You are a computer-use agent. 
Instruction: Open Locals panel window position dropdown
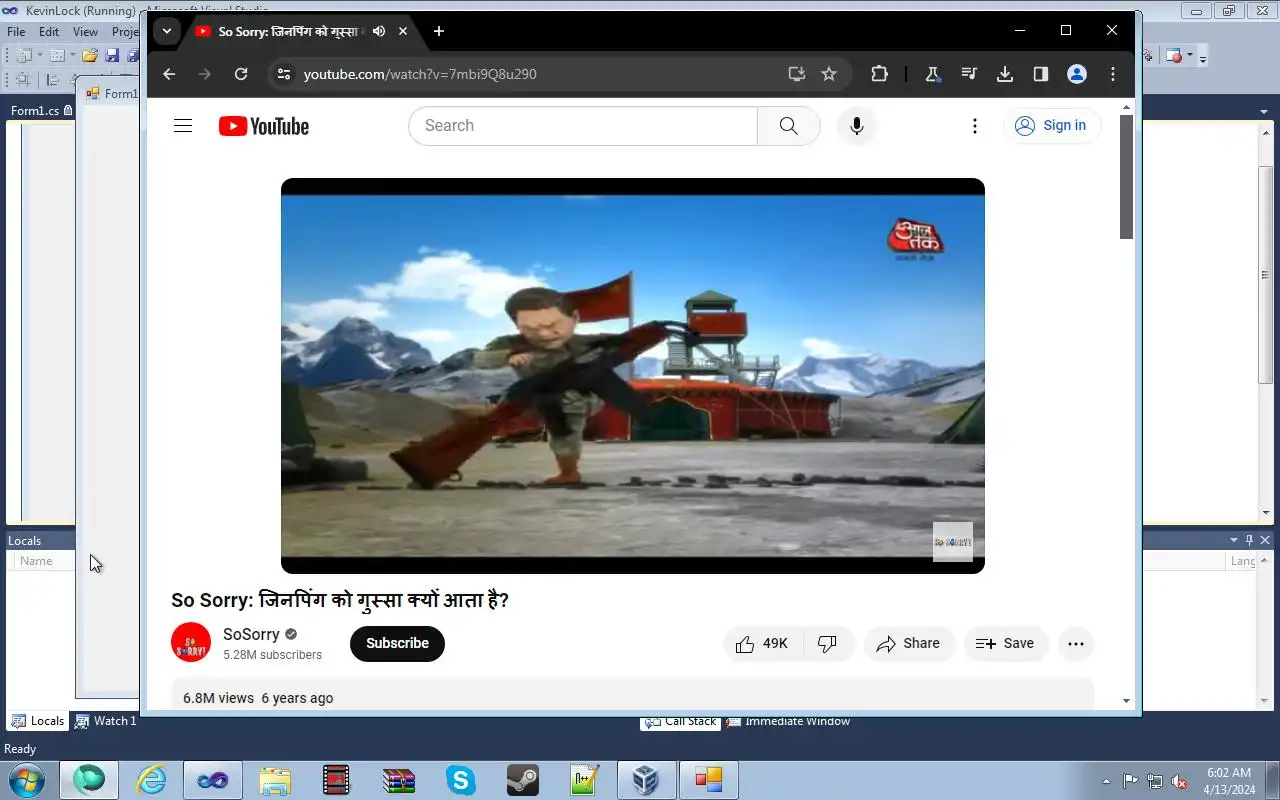(1234, 540)
